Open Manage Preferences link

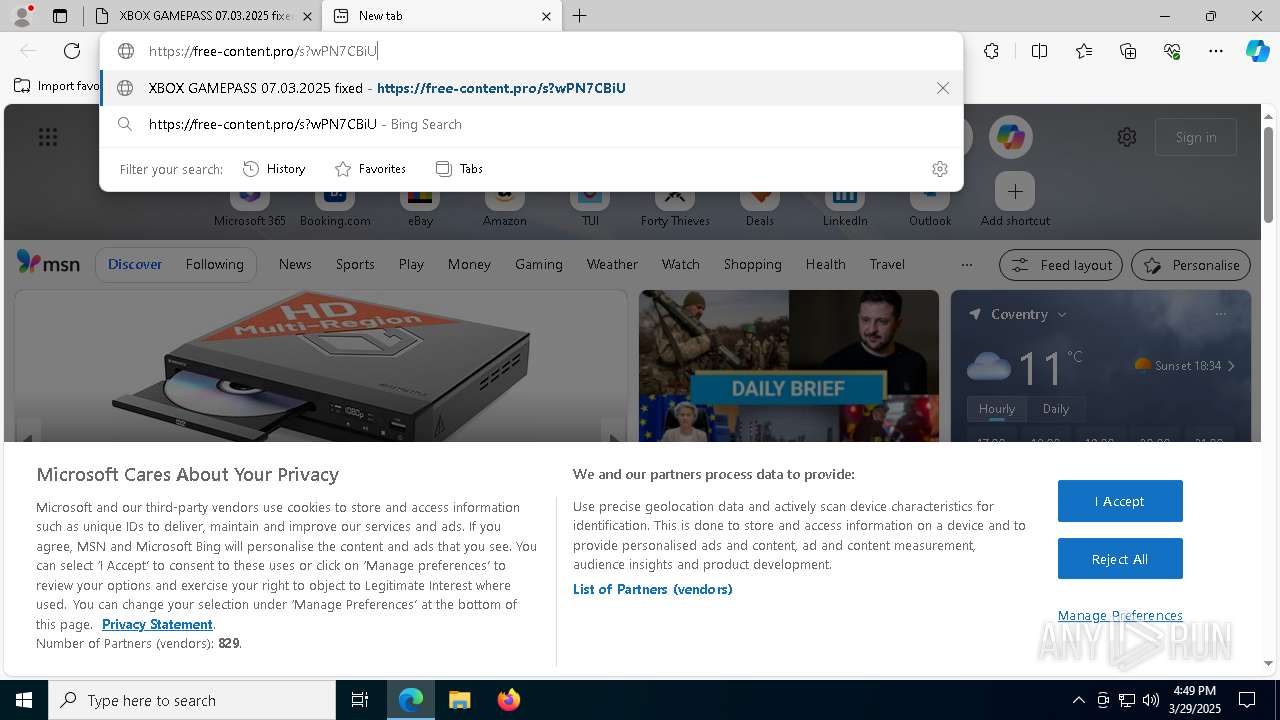coord(1120,615)
